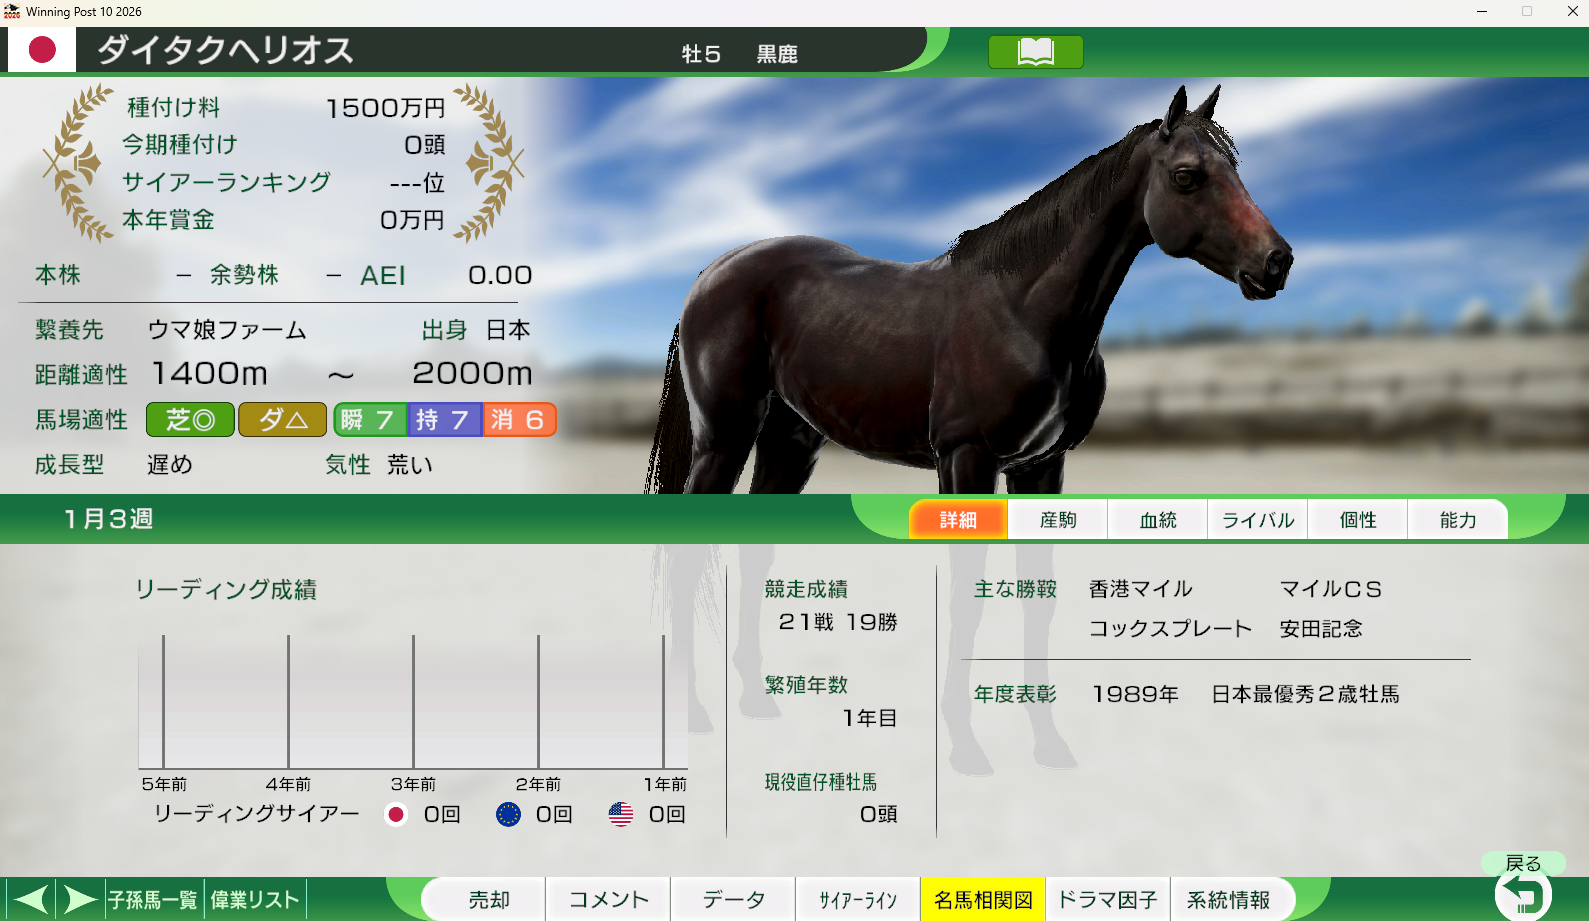The height and width of the screenshot is (921, 1589).
Task: Click the Japan flag beside the horse name
Action: (x=42, y=50)
